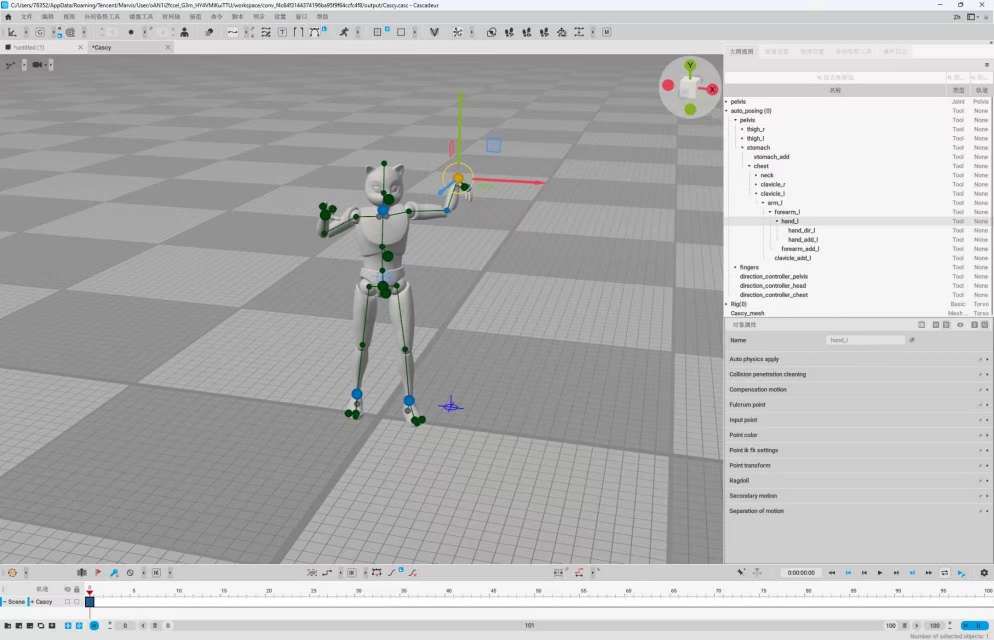Toggle the loop playback button
Screen dimensions: 994x640
tap(945, 572)
